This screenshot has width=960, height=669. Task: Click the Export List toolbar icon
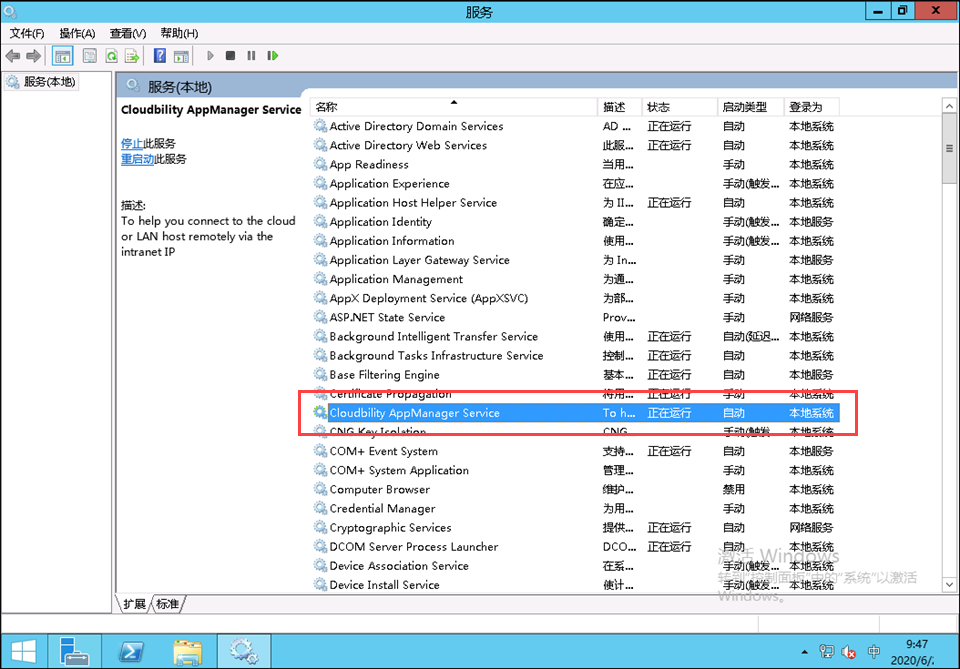(131, 56)
